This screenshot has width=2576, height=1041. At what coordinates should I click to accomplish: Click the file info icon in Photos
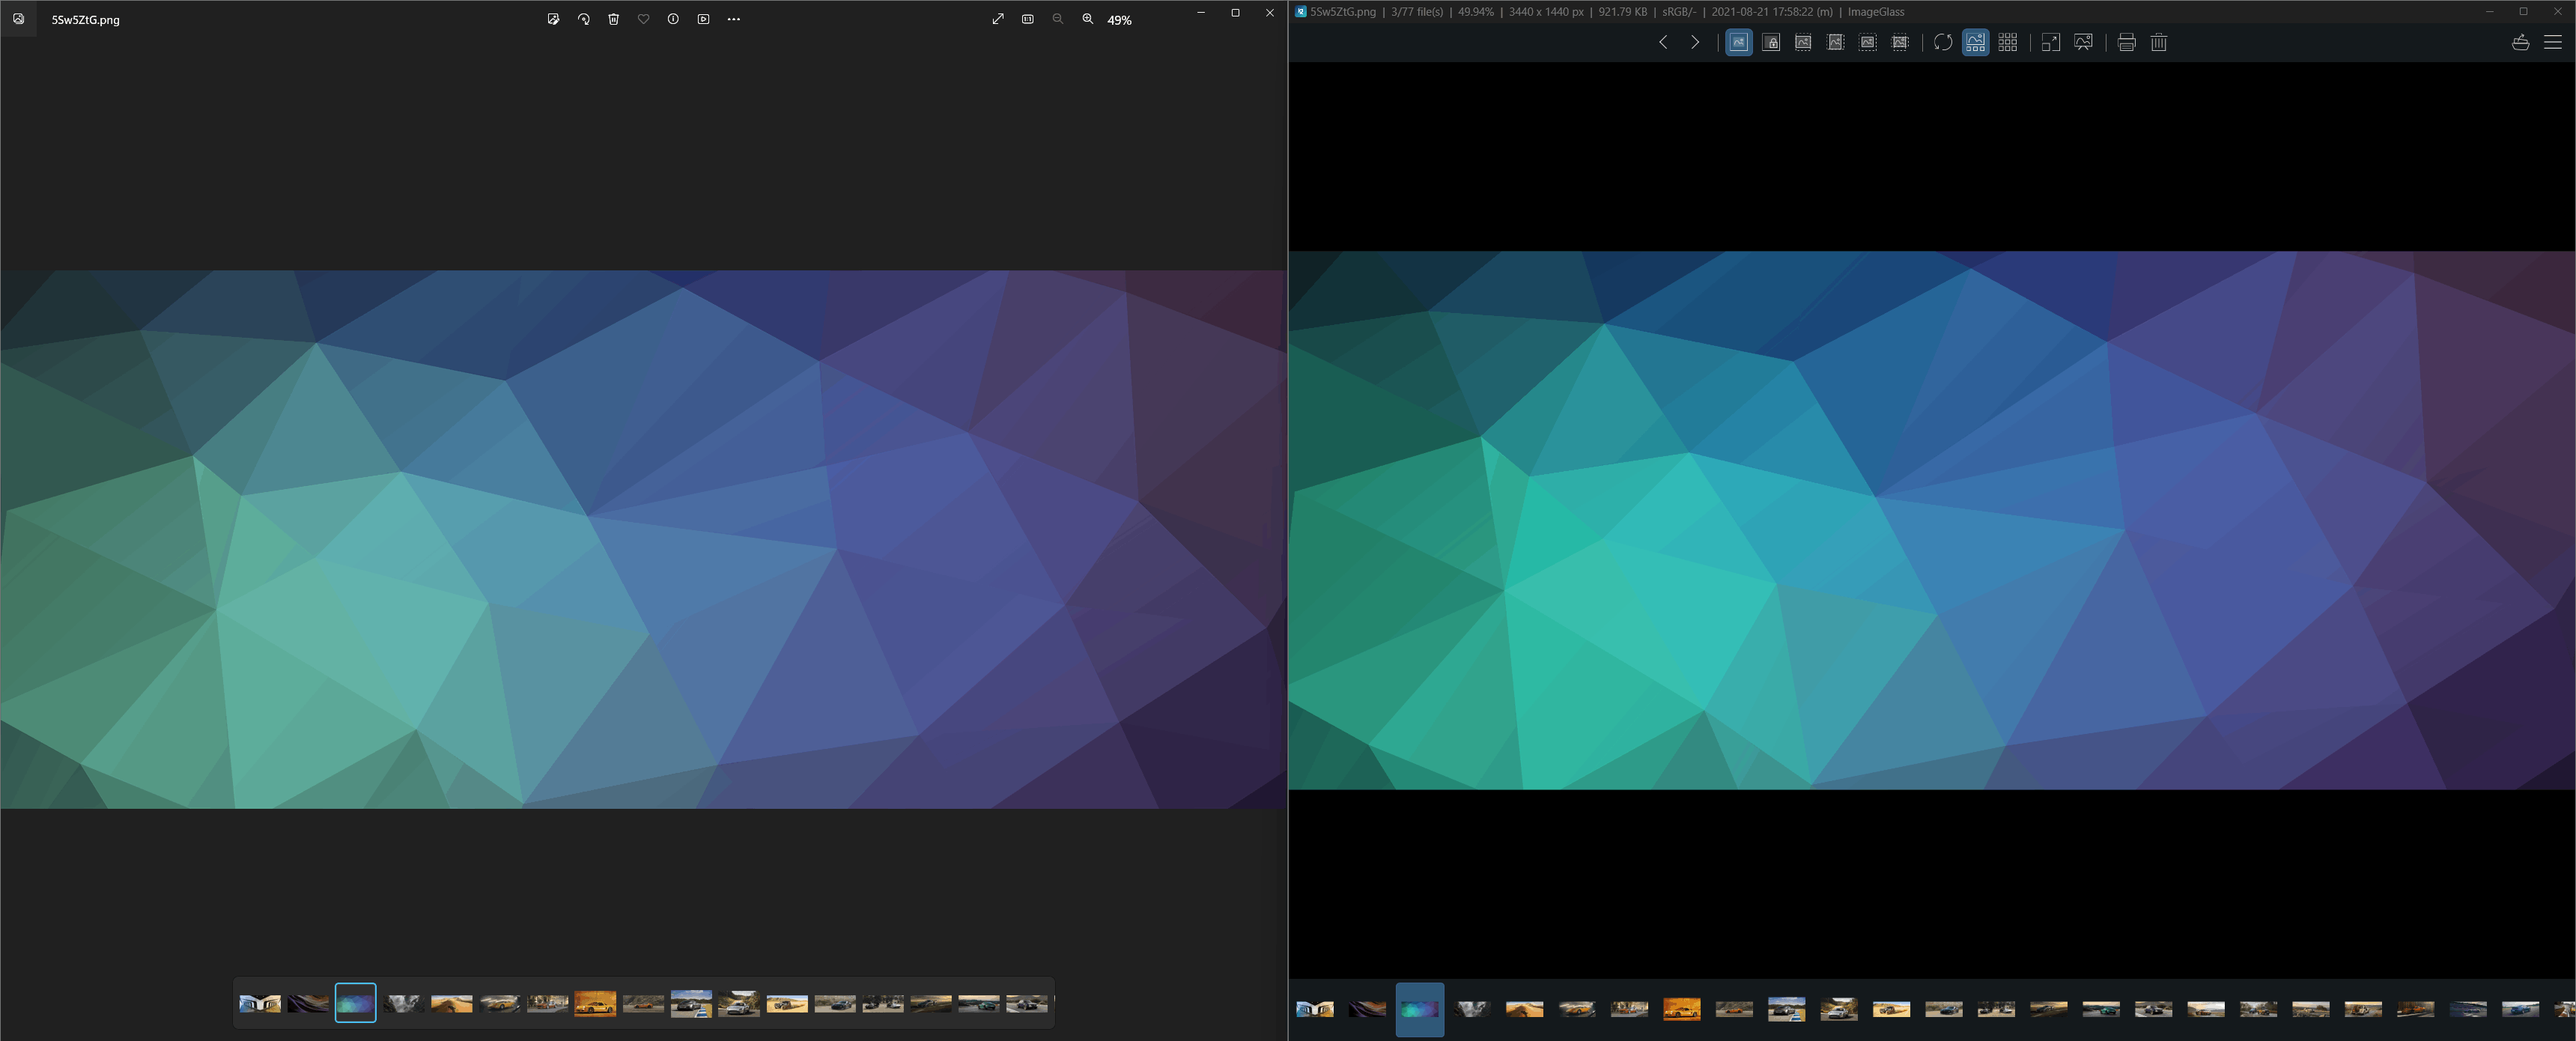coord(673,19)
